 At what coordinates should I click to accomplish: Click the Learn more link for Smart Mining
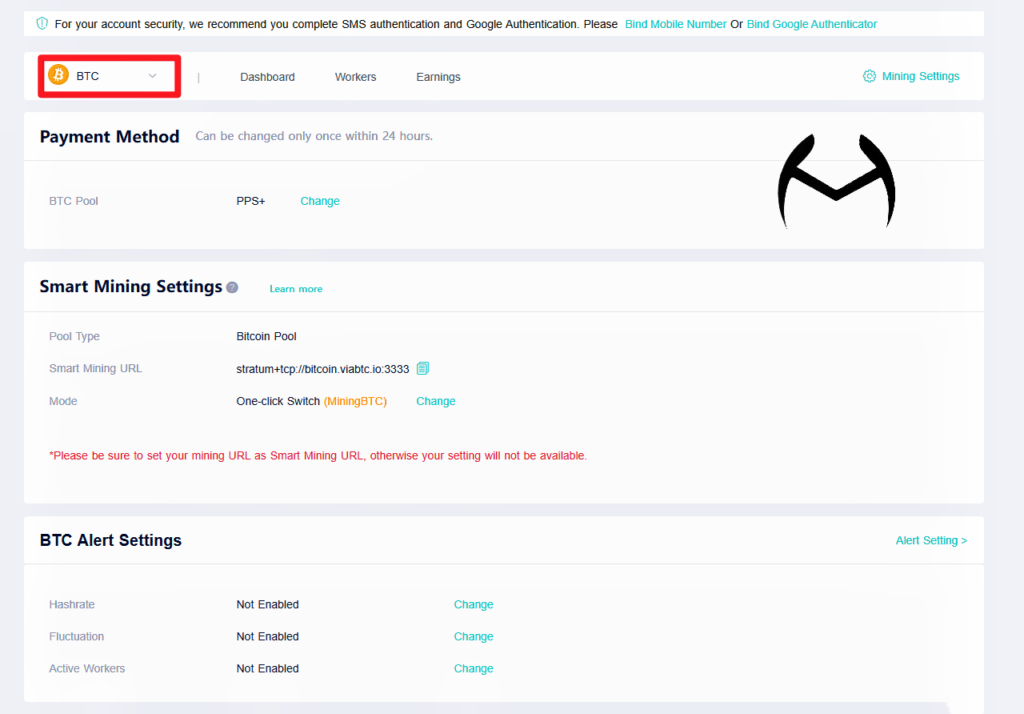pos(295,288)
